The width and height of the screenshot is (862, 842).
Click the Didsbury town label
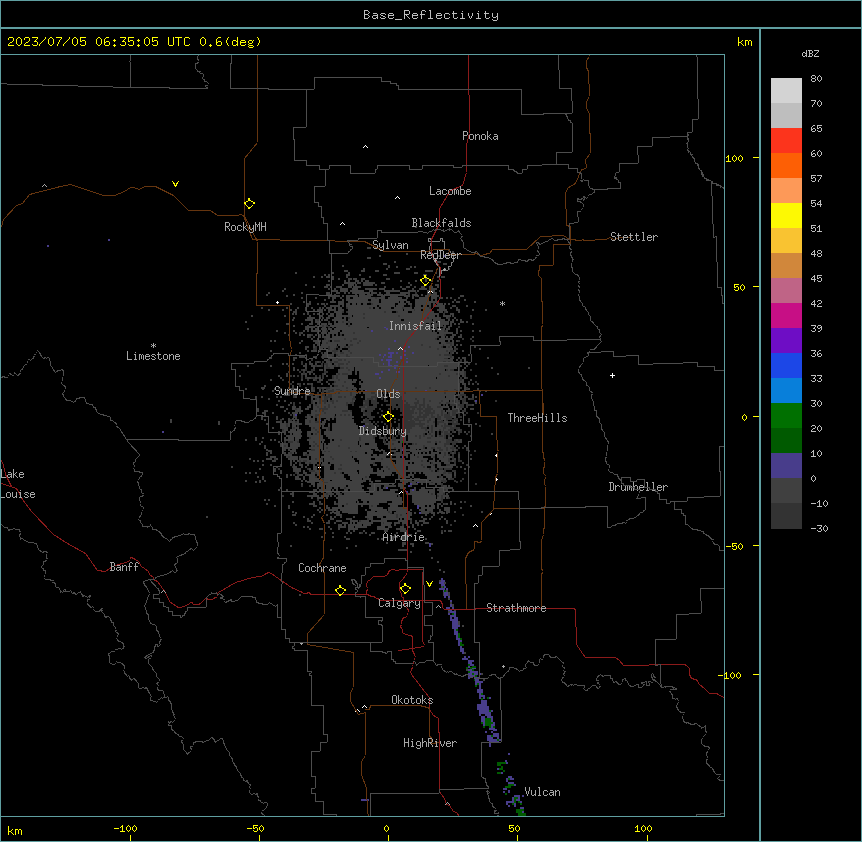click(383, 431)
